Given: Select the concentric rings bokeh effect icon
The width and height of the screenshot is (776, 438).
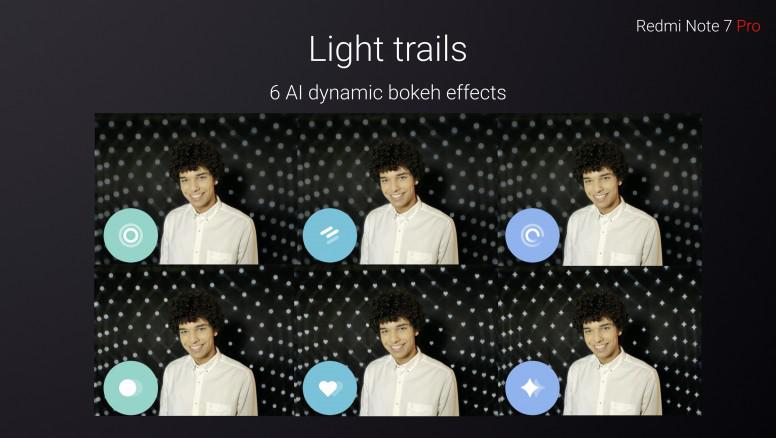Looking at the screenshot, I should pos(131,235).
